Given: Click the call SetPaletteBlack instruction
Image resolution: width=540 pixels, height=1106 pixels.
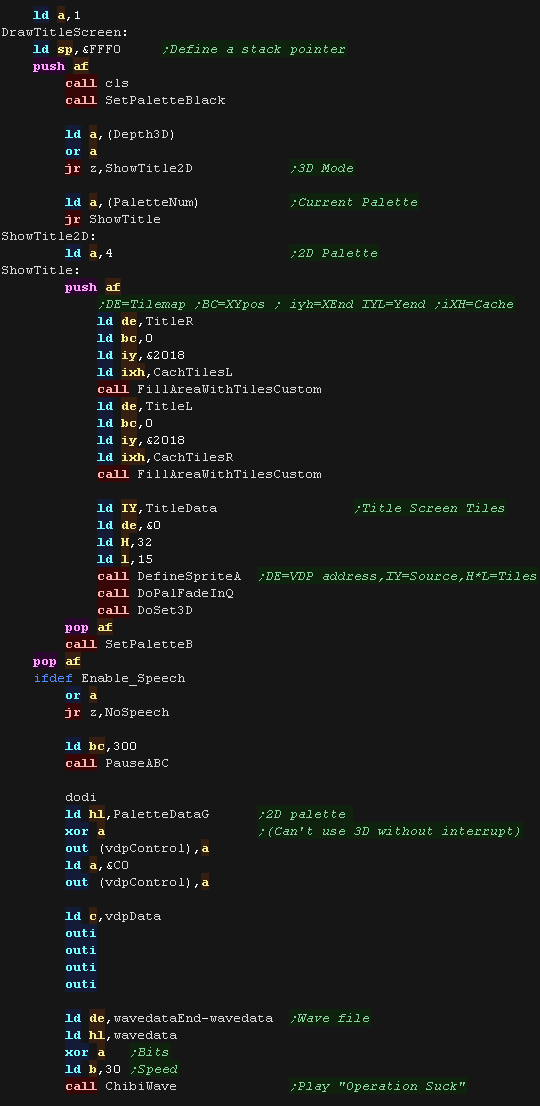Looking at the screenshot, I should point(145,100).
